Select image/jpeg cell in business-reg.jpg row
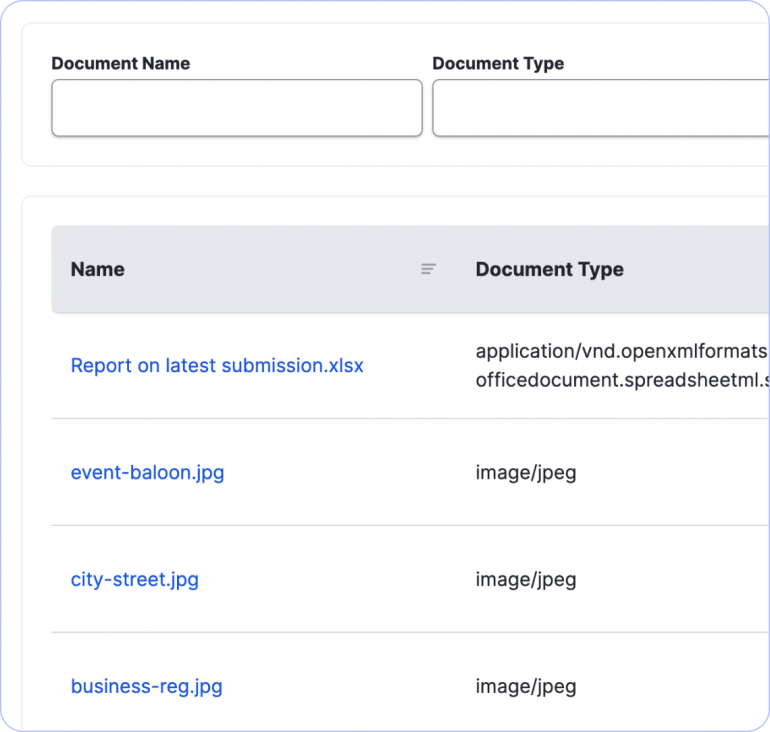This screenshot has width=770, height=732. click(526, 686)
